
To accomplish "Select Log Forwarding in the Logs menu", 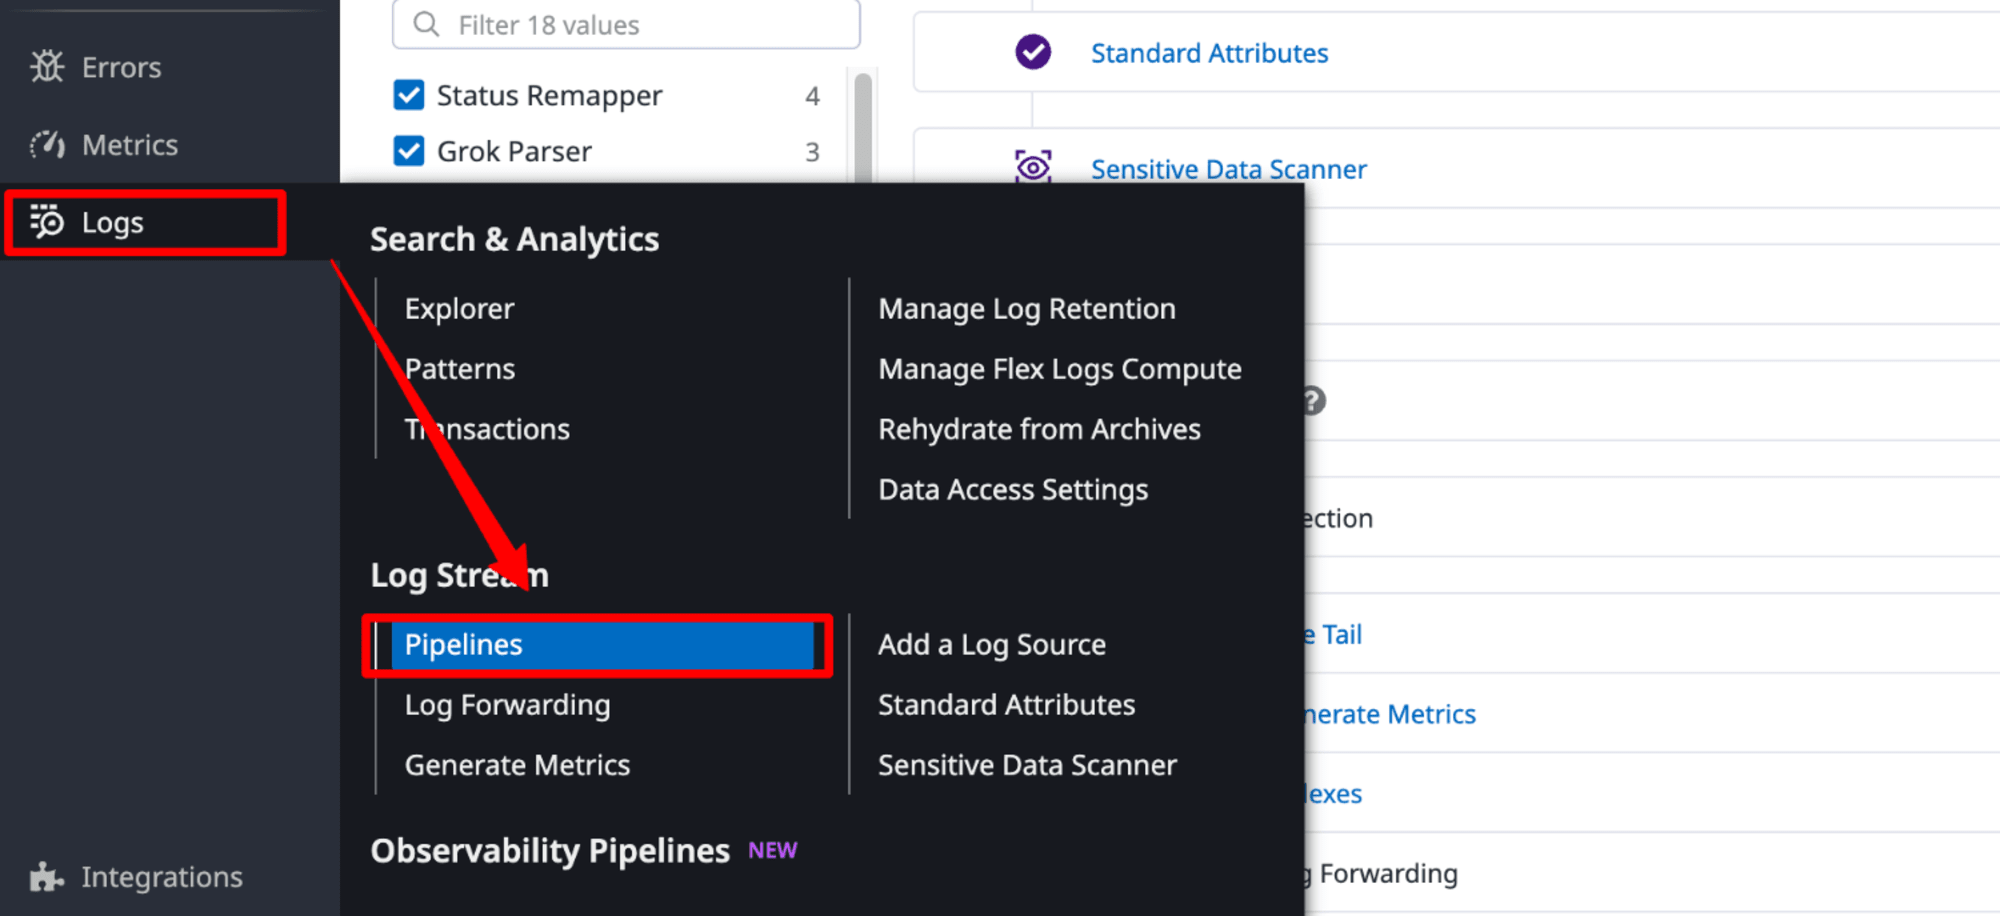I will 507,705.
